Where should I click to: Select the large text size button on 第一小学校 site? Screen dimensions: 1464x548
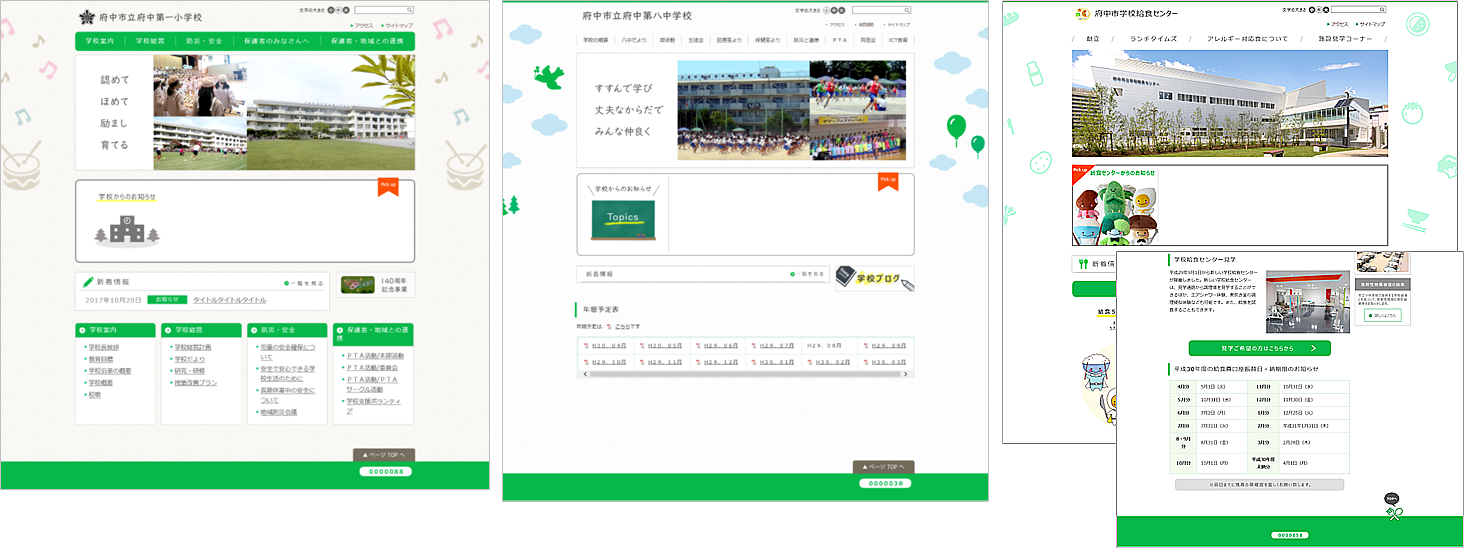point(346,10)
